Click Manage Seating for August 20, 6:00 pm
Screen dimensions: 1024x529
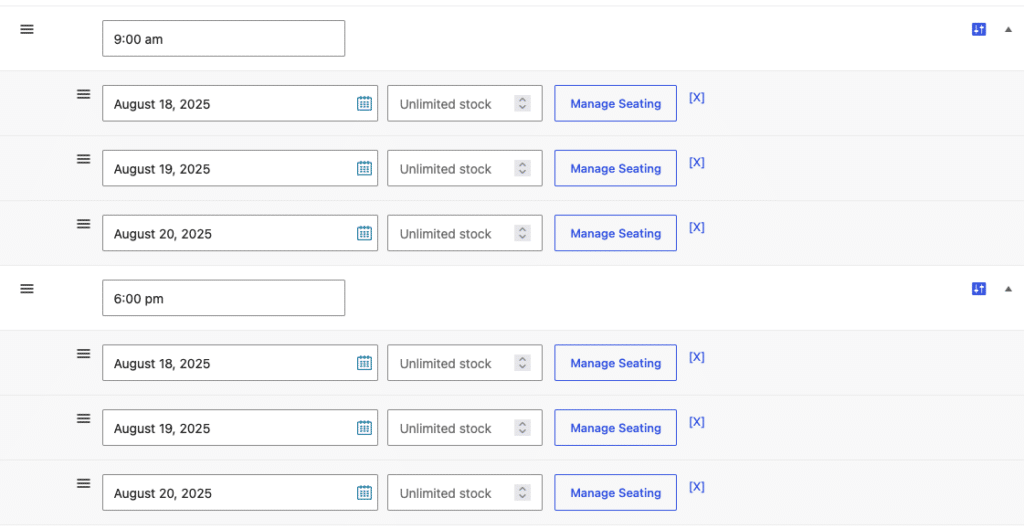(615, 492)
